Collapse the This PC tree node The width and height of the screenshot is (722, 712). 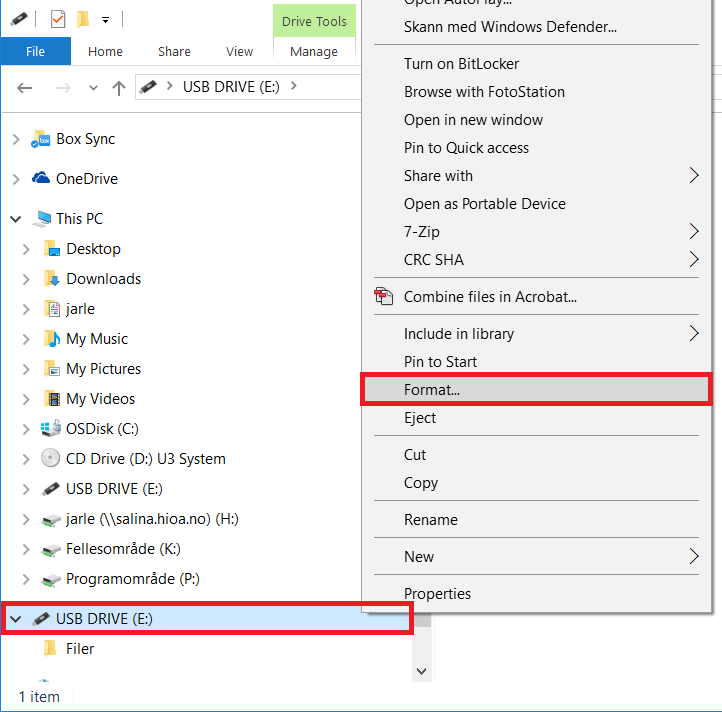(16, 219)
